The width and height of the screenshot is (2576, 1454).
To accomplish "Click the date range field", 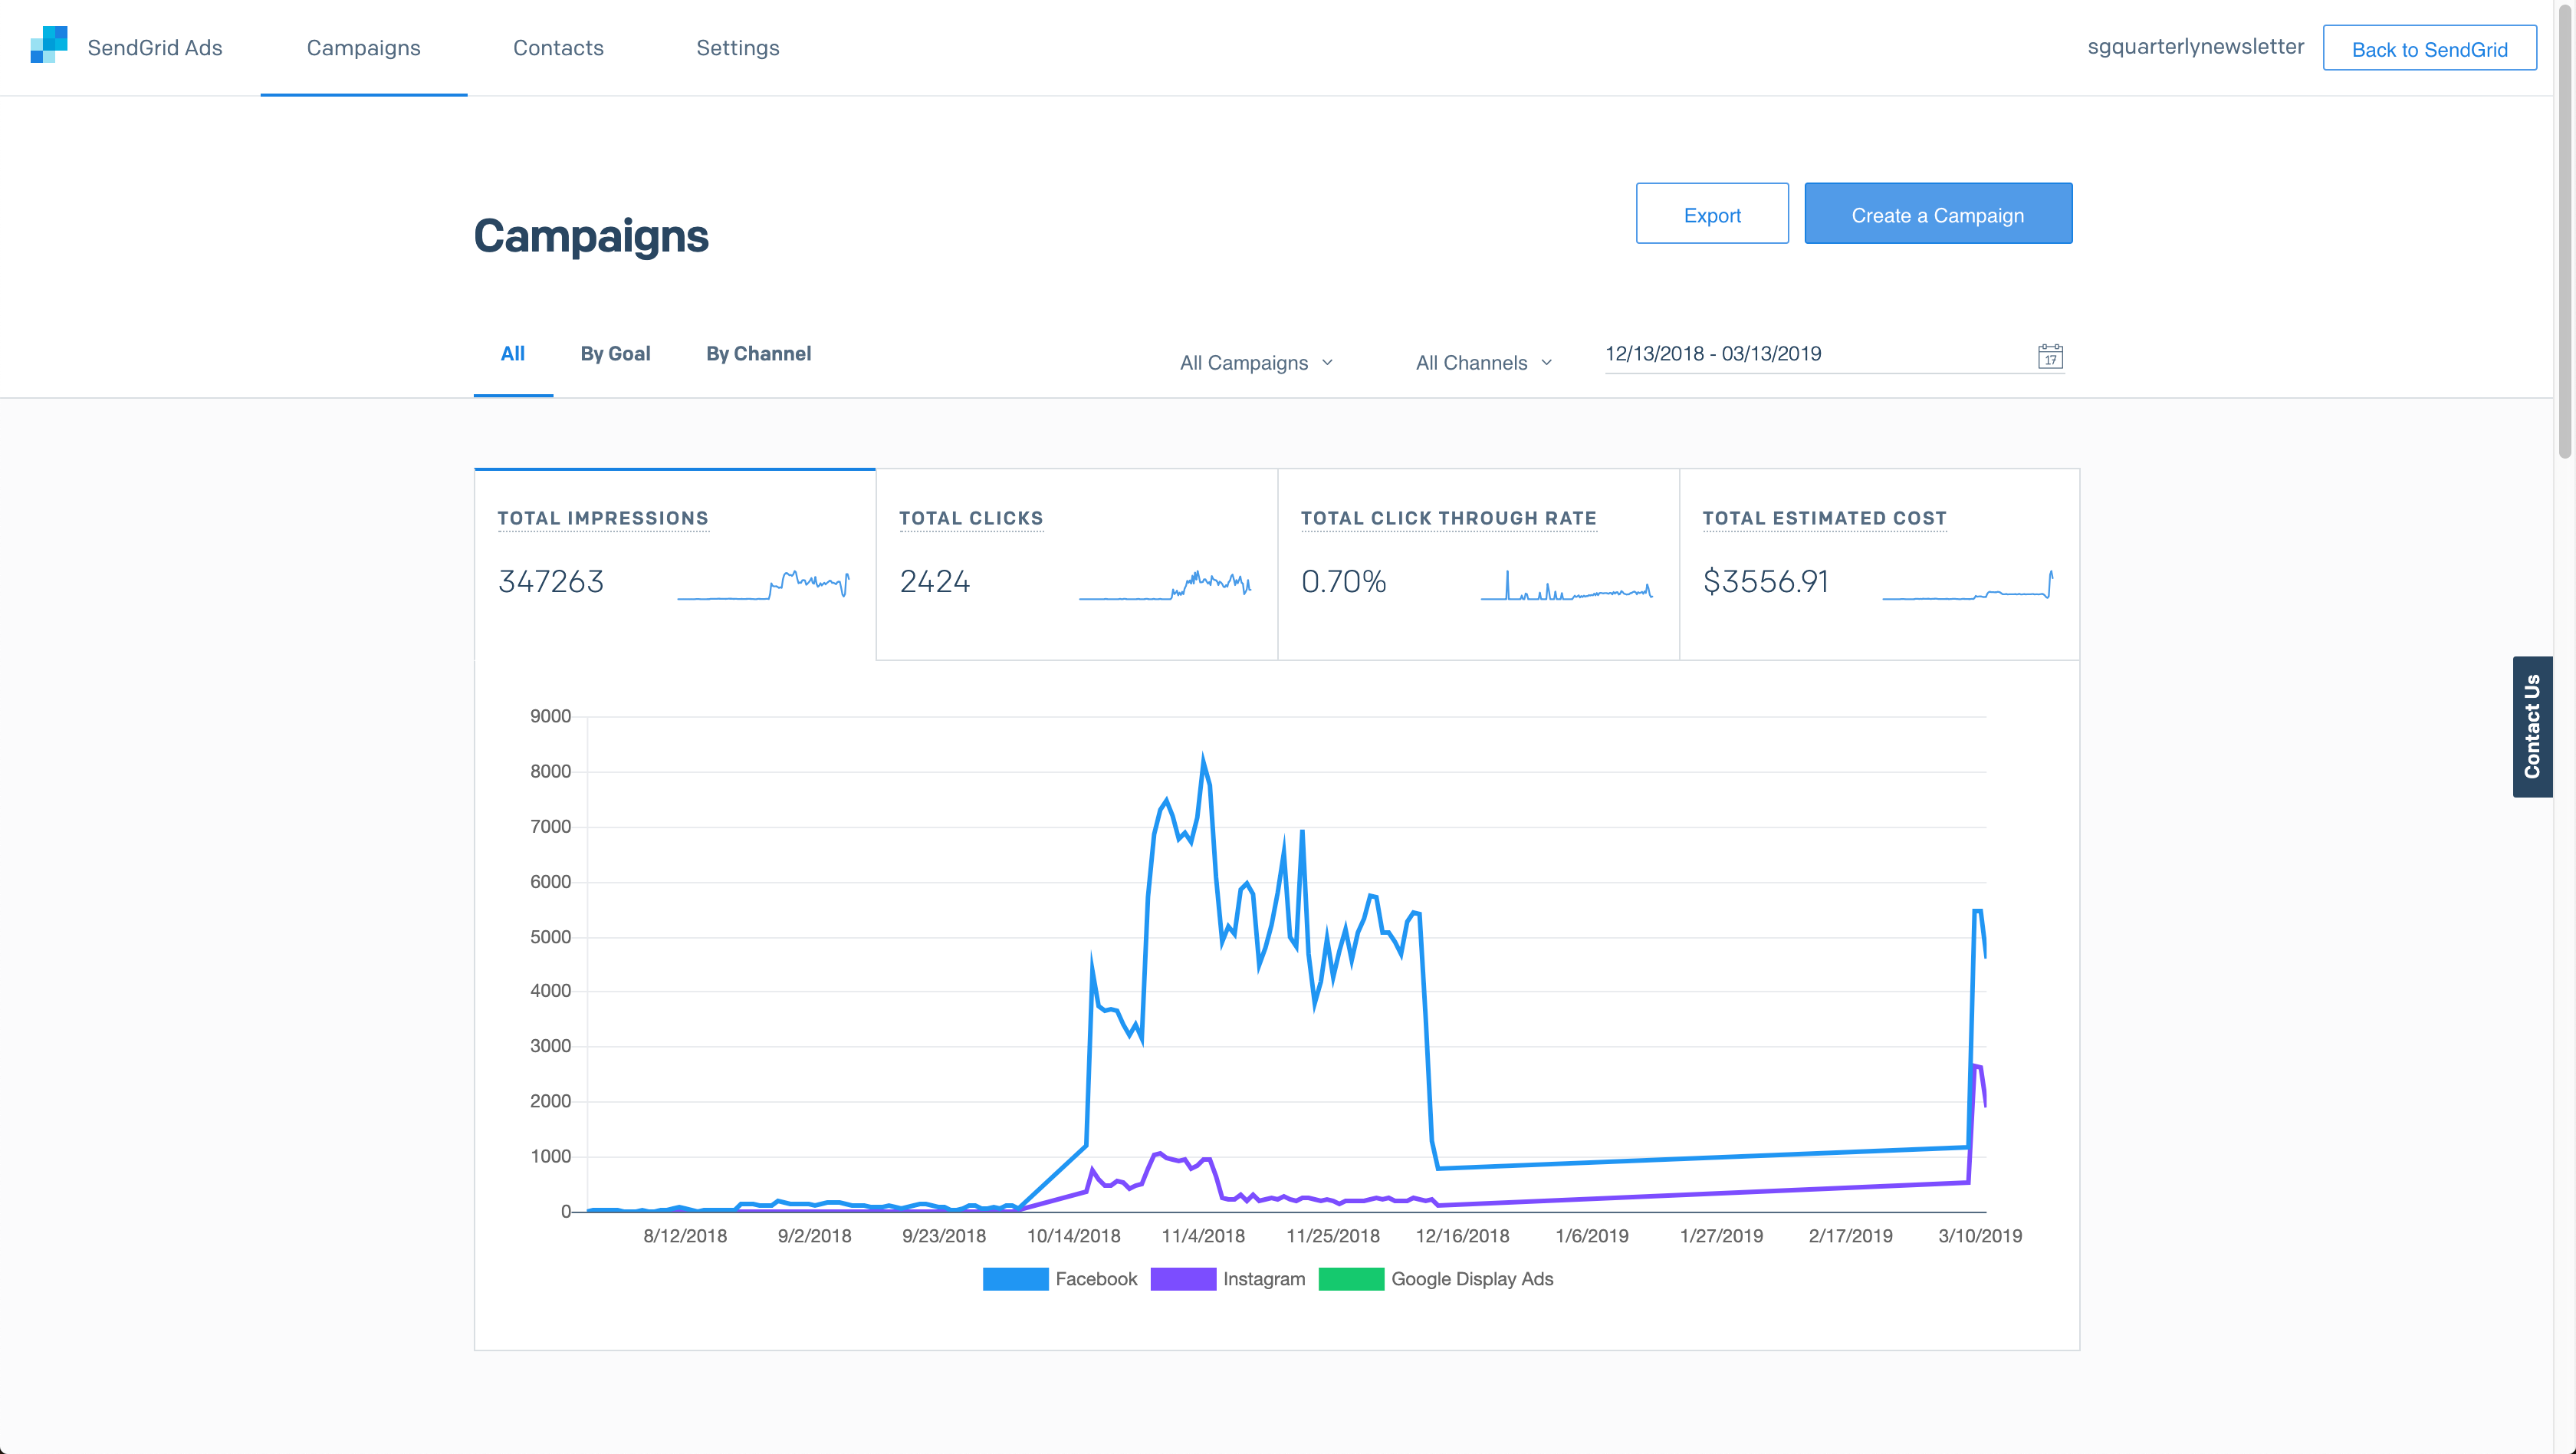I will [x=1715, y=353].
